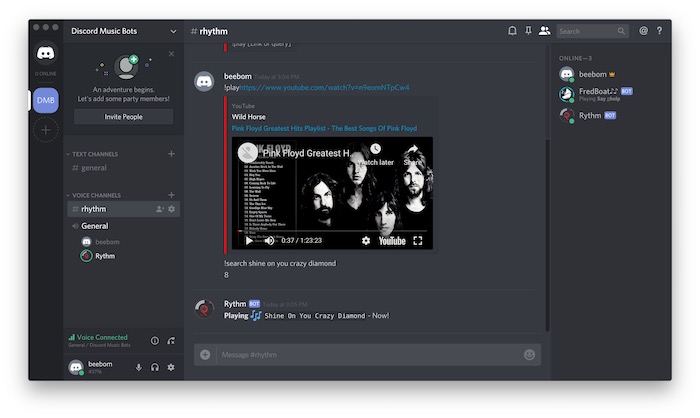Viewport: 700px width, 418px height.
Task: Click the Invite People button
Action: click(124, 116)
